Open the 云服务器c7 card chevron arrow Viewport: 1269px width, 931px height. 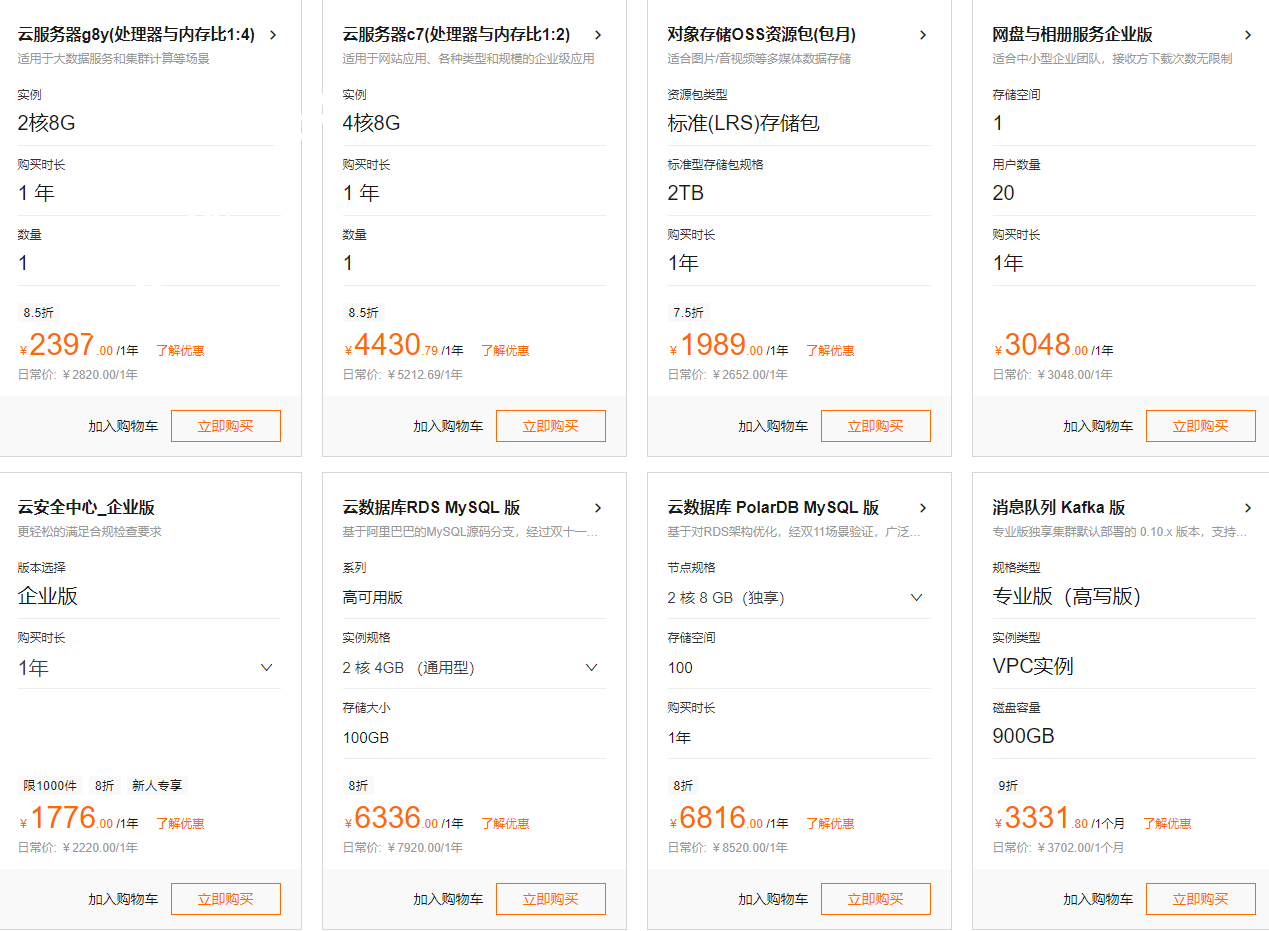click(598, 35)
